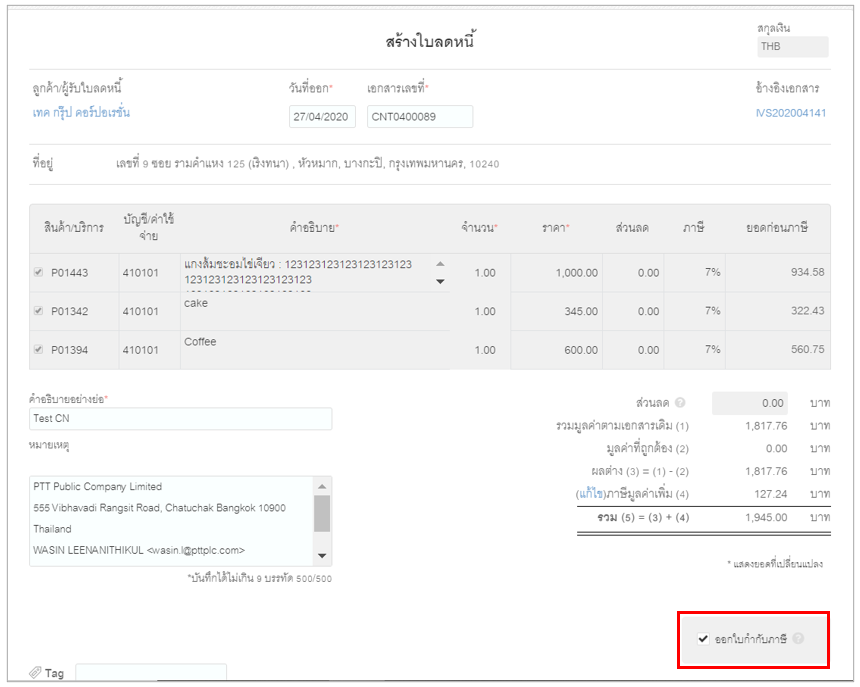Click the grand total 1,945.00
The image size is (860, 687).
[x=766, y=517]
